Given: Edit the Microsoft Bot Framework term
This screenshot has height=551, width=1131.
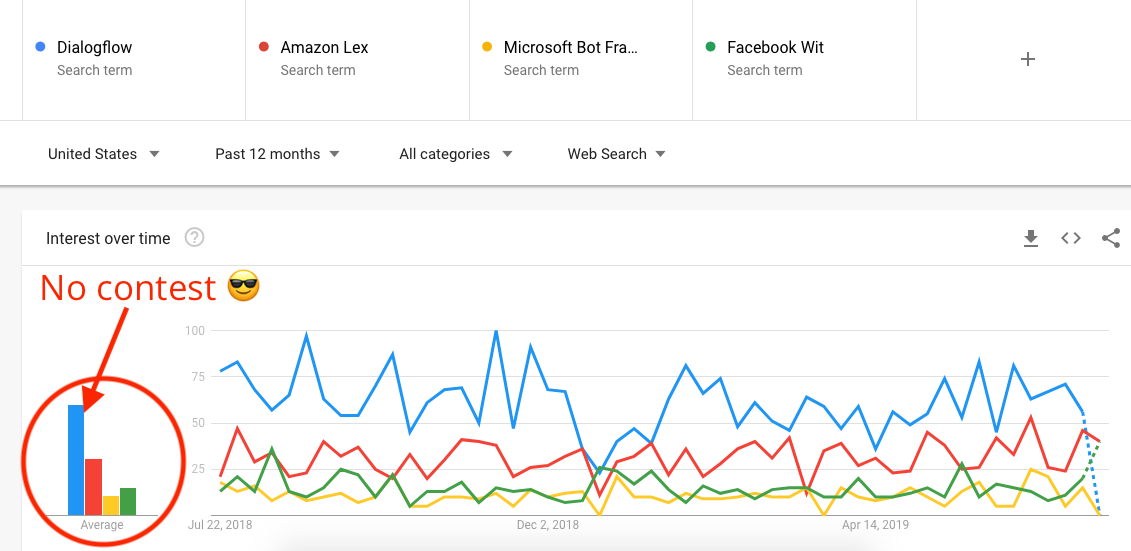Looking at the screenshot, I should (581, 60).
